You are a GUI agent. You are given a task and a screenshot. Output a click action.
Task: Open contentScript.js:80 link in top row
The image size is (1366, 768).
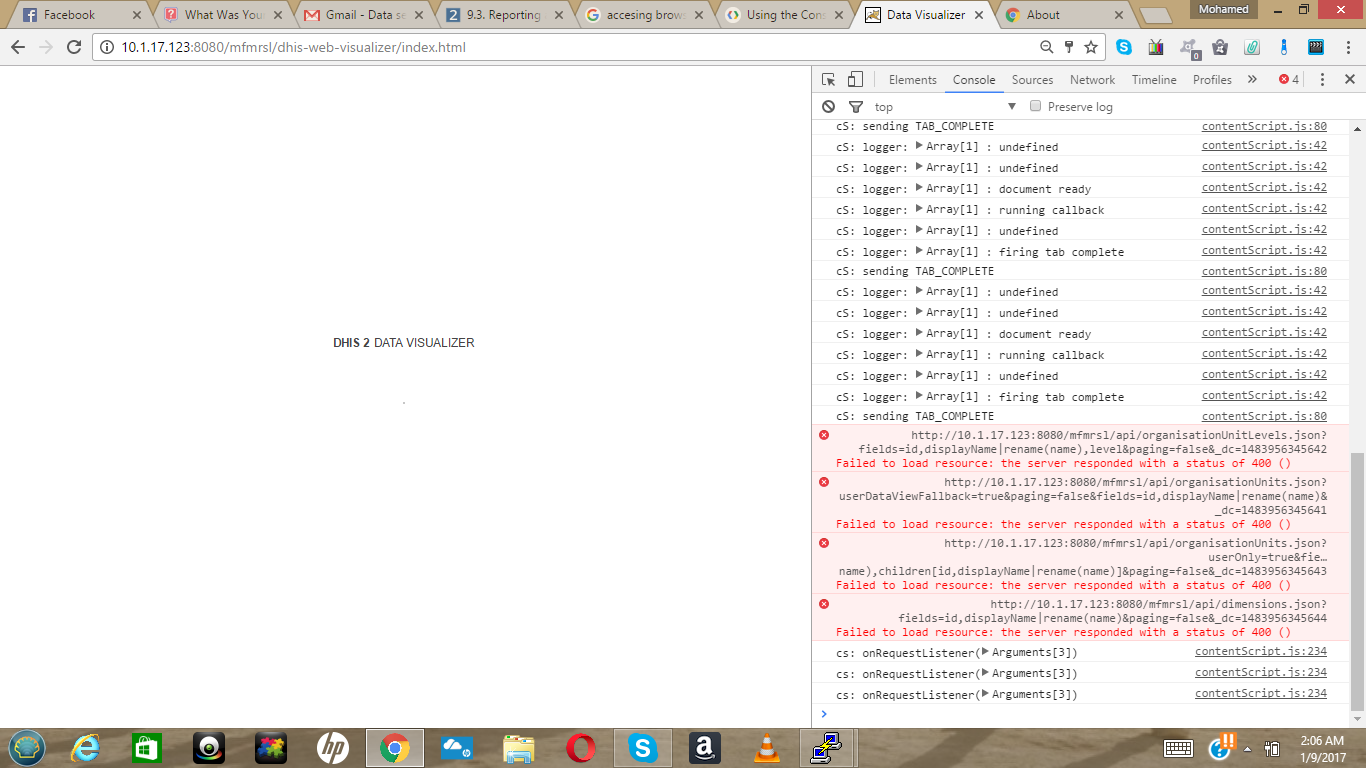[1264, 126]
